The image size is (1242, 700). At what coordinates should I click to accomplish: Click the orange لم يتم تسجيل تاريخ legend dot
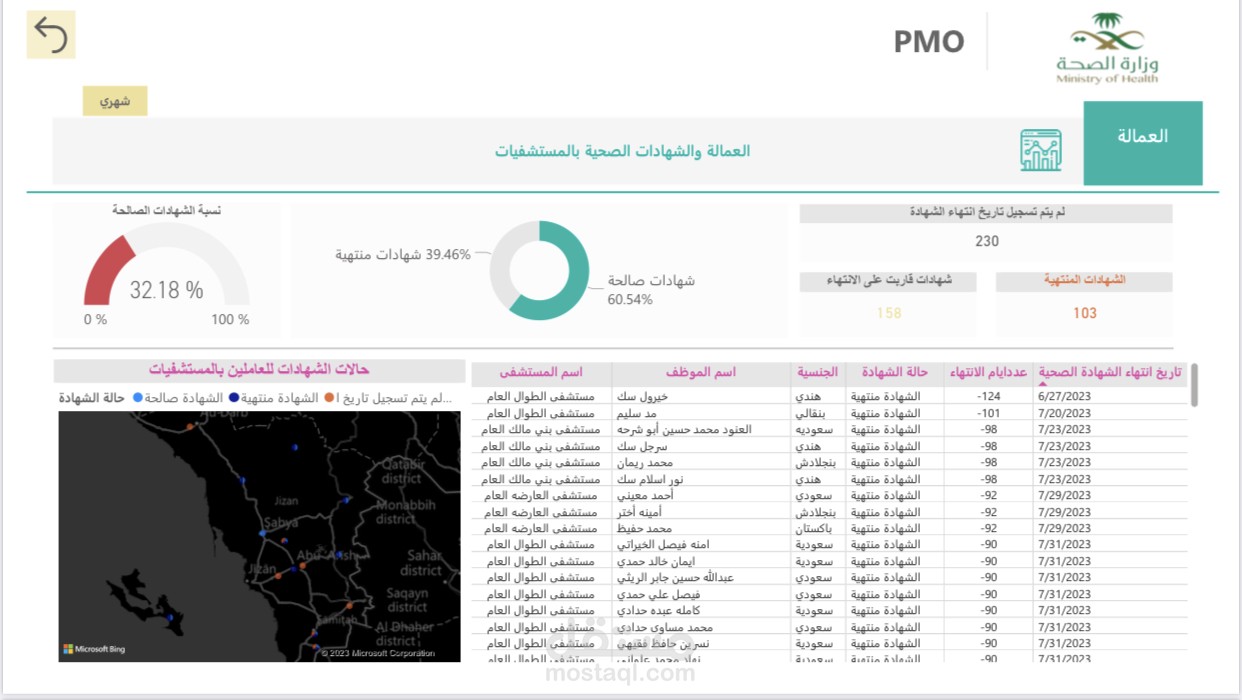pos(329,398)
